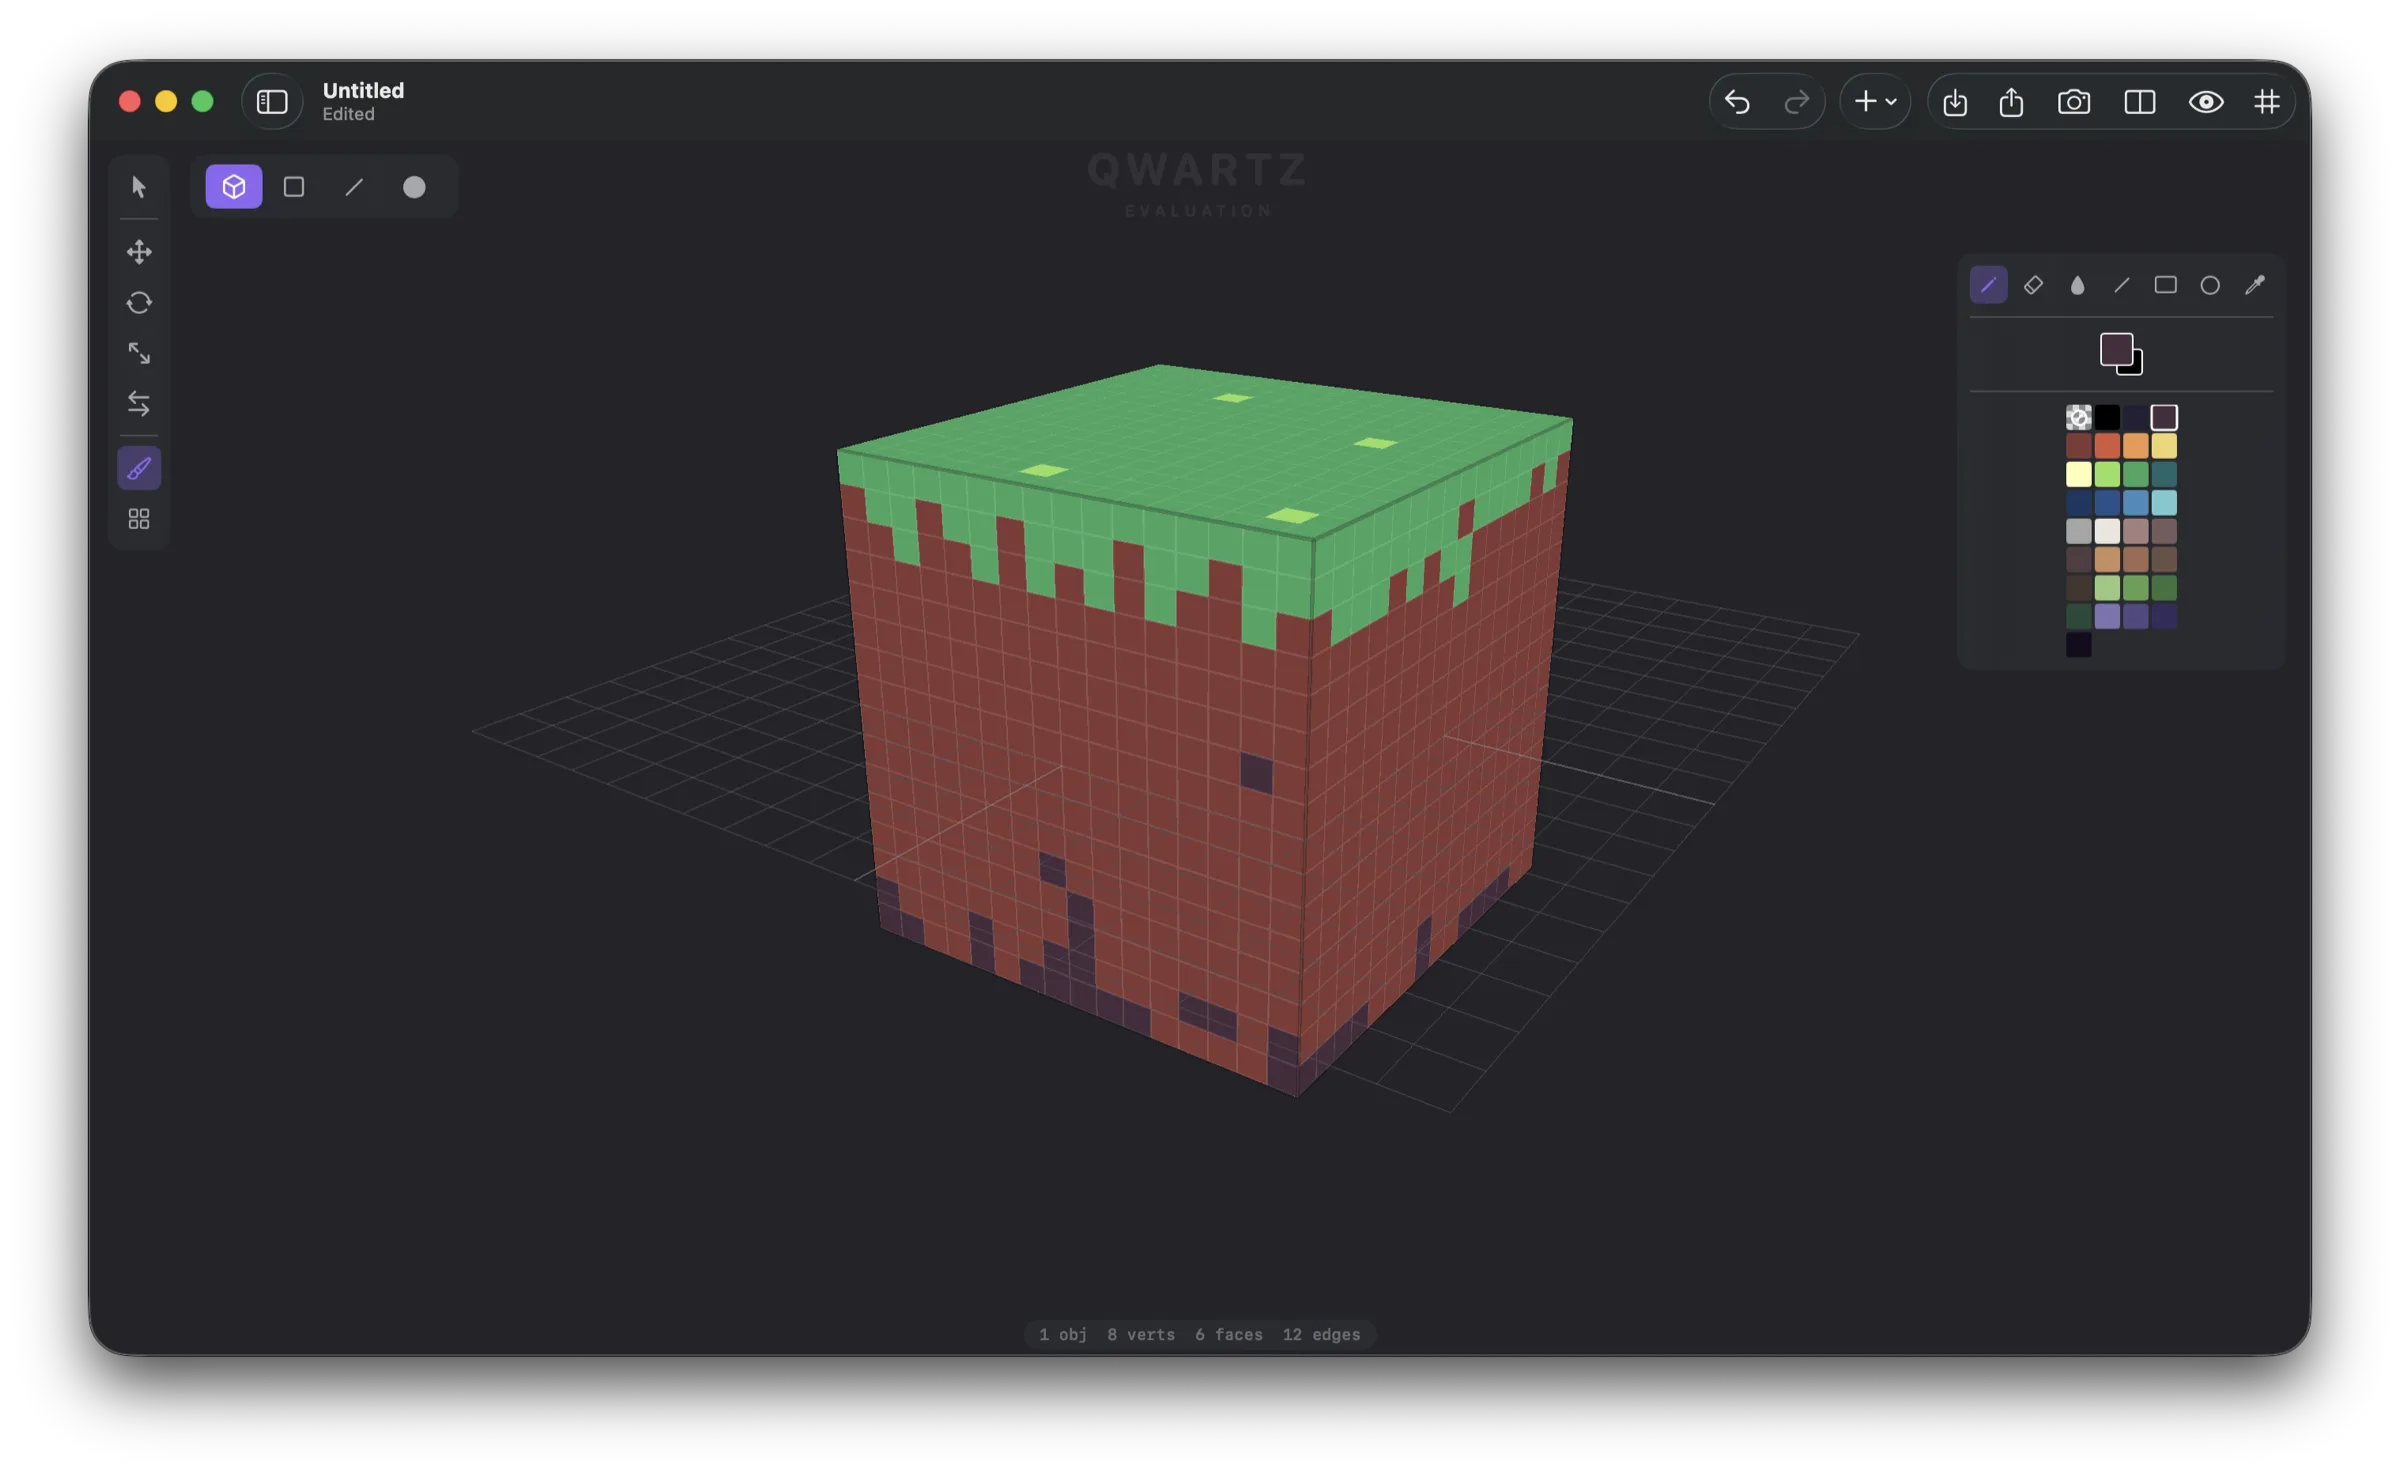Select the fill (droplet) tool
Viewport: 2400px width, 1473px height.
2077,285
